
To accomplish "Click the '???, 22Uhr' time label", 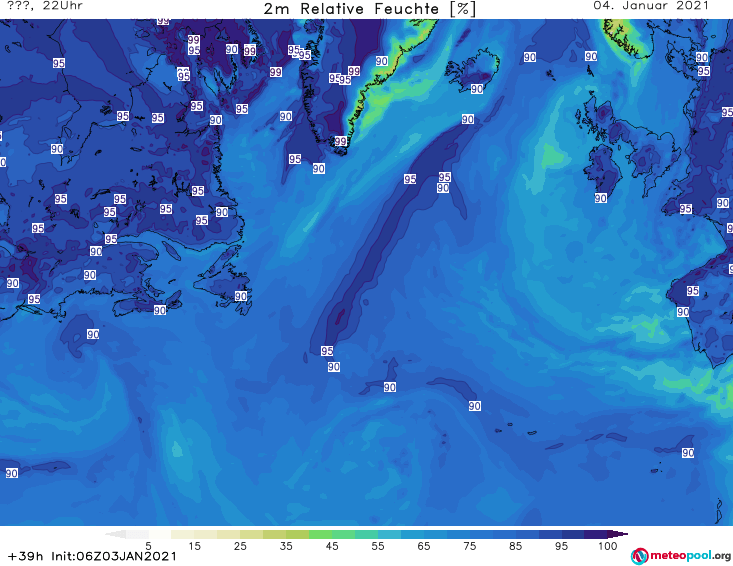I will click(x=45, y=6).
